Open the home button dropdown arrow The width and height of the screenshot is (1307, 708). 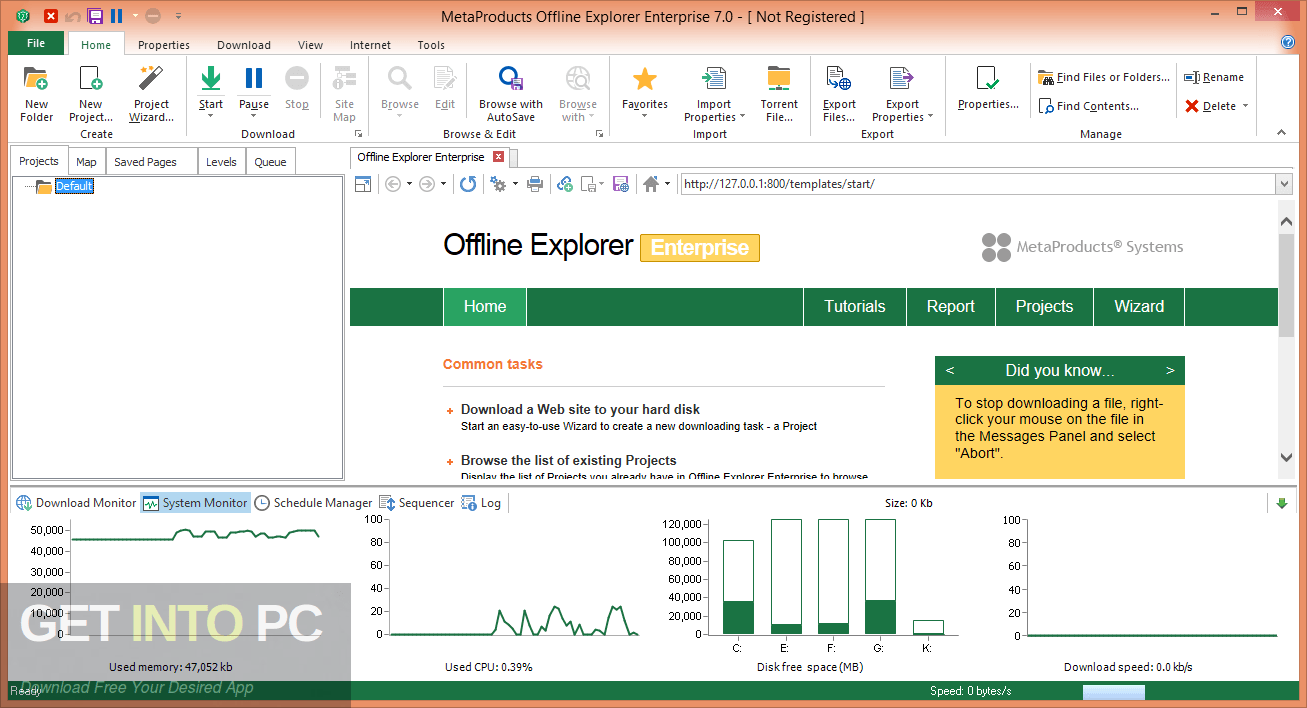pos(667,184)
